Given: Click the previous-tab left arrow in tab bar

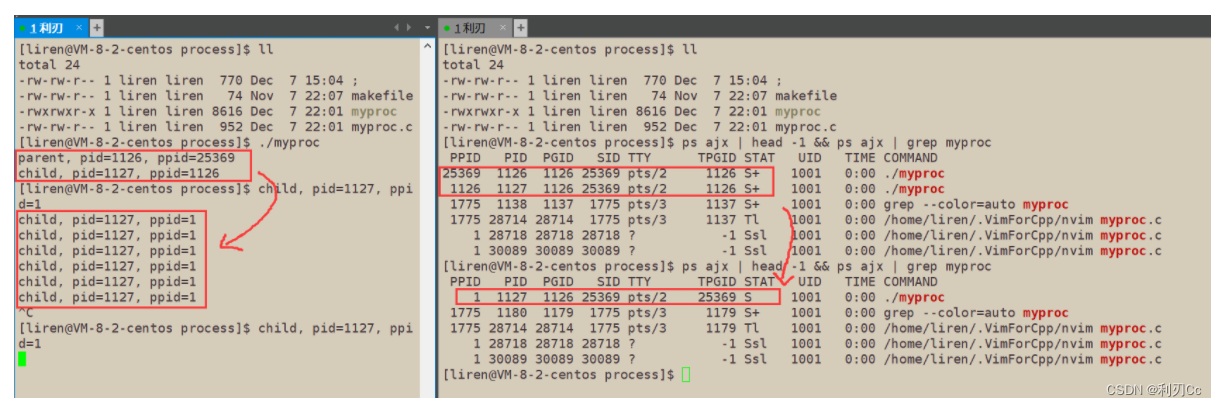Looking at the screenshot, I should pyautogui.click(x=396, y=28).
